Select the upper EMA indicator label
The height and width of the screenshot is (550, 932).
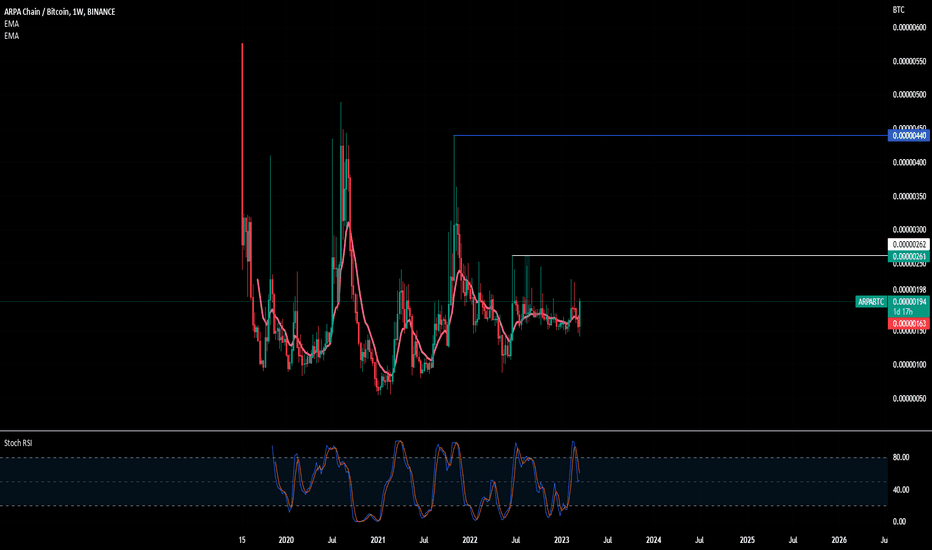point(11,24)
